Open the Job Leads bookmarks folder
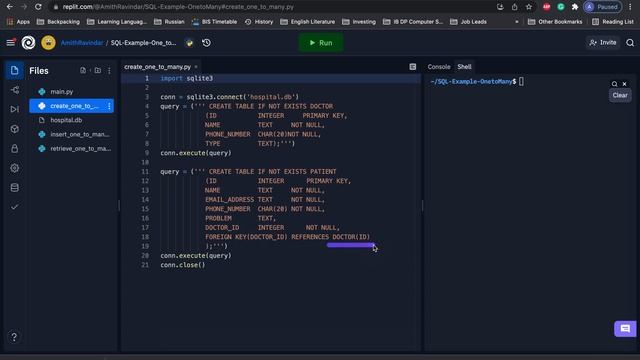Viewport: 640px width, 360px height. coord(469,22)
